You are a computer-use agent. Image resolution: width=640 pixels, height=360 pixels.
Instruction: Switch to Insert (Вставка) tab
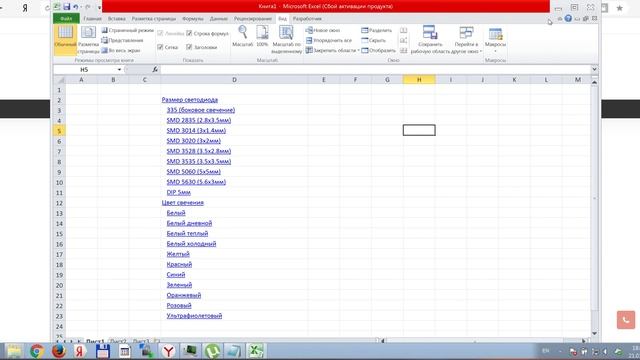(117, 19)
